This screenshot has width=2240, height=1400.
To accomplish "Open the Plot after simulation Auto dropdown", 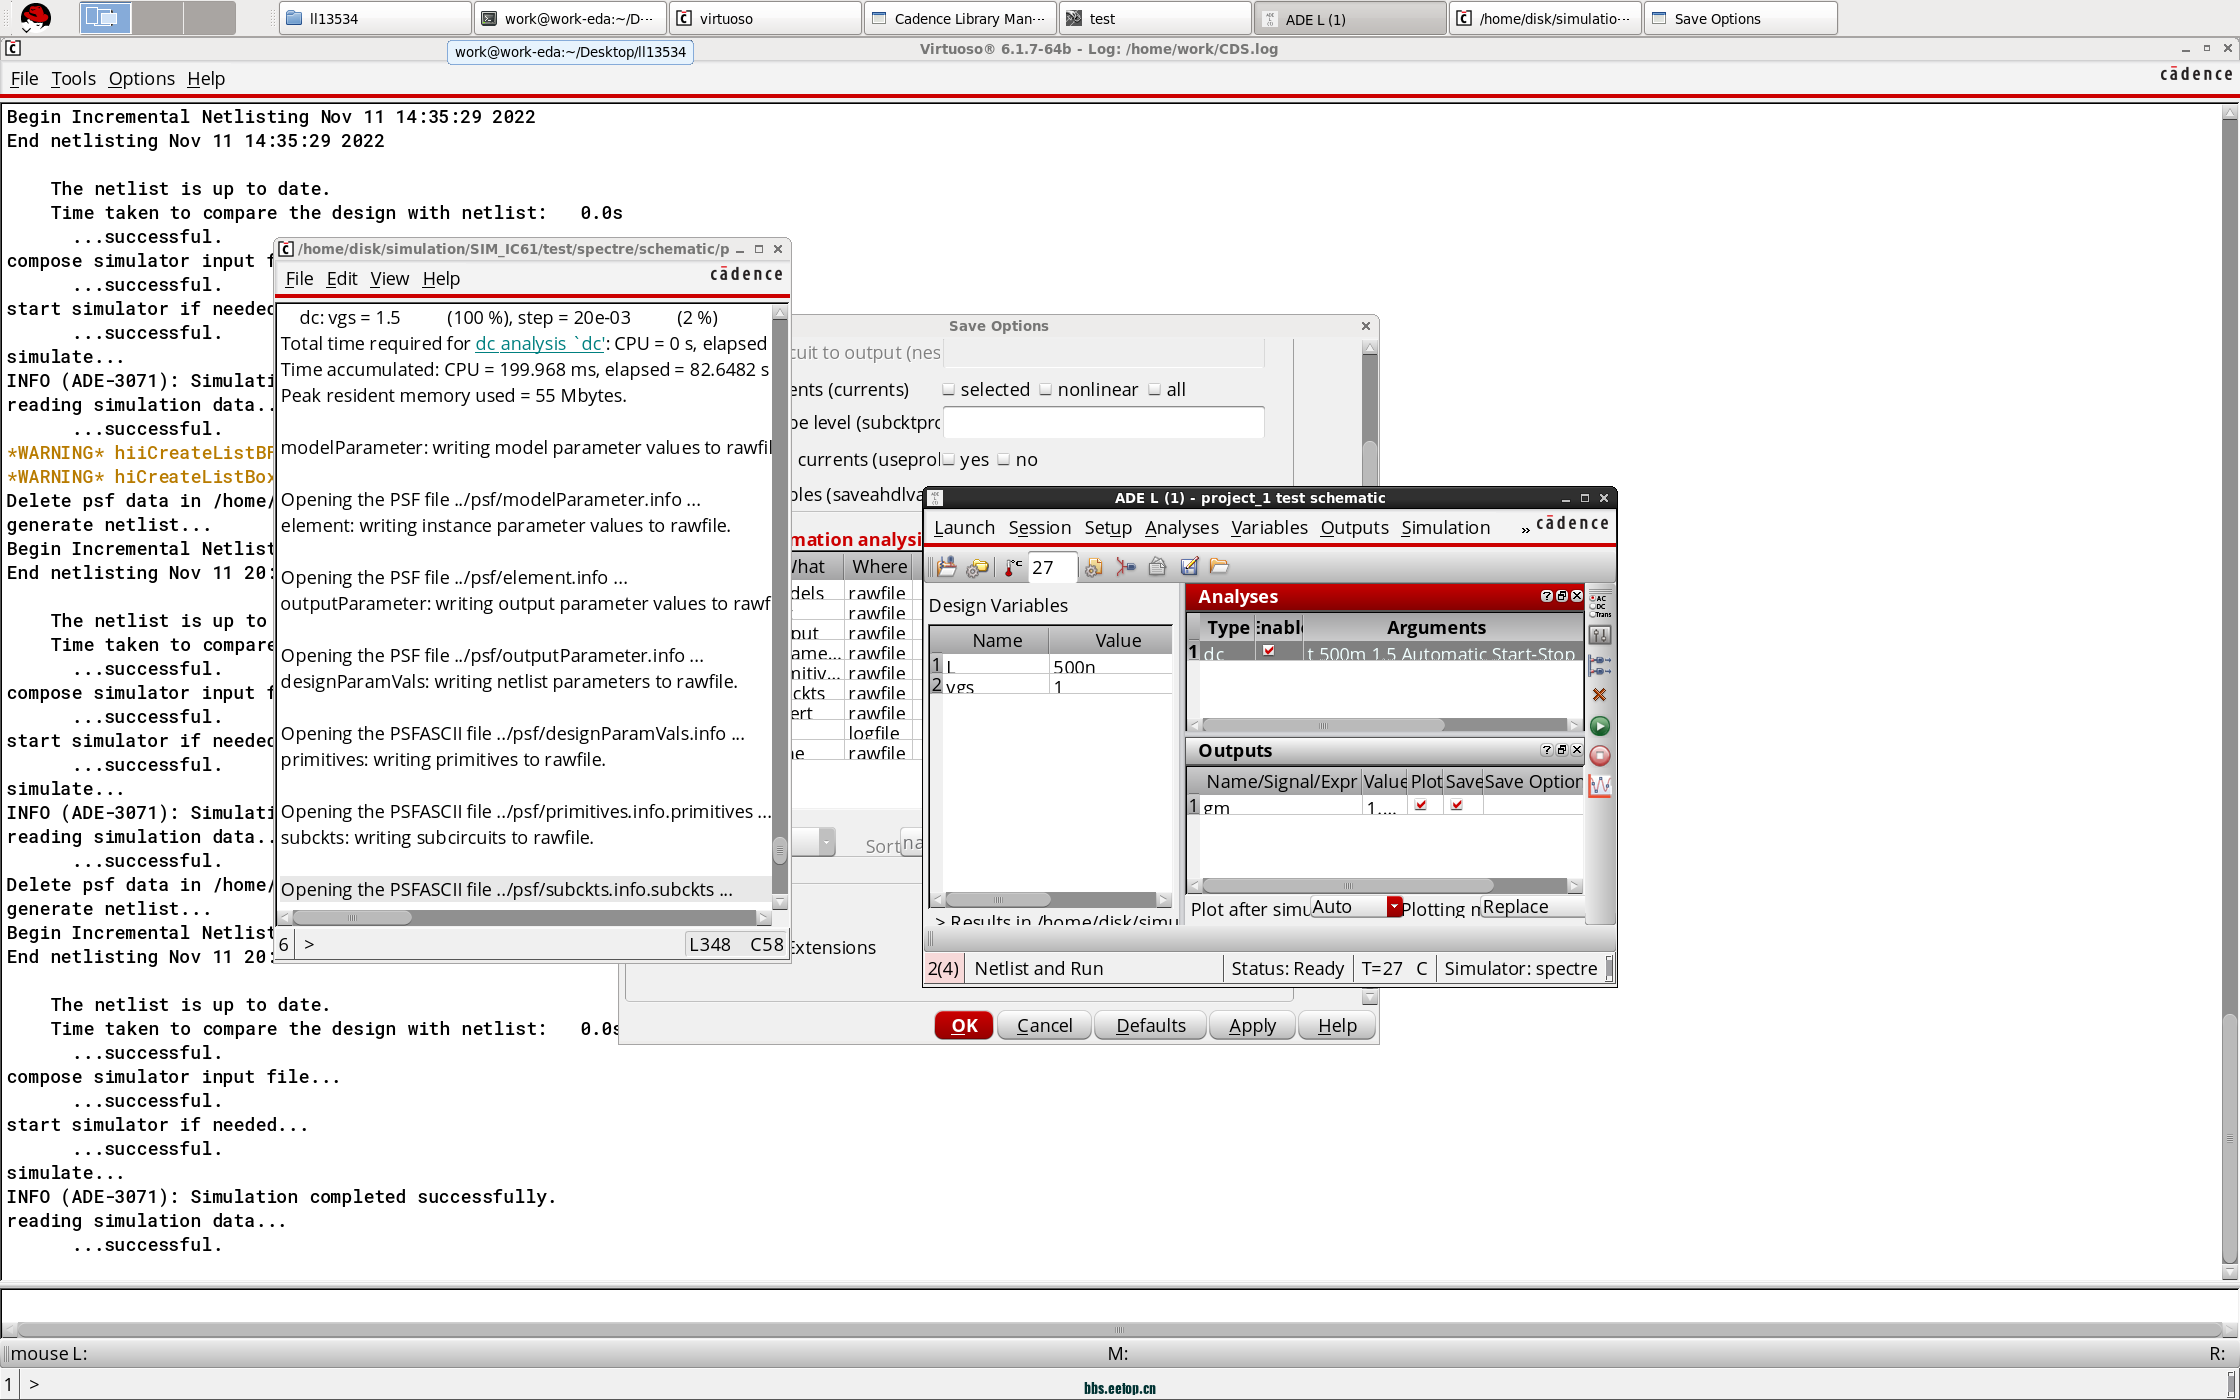I will point(1356,907).
